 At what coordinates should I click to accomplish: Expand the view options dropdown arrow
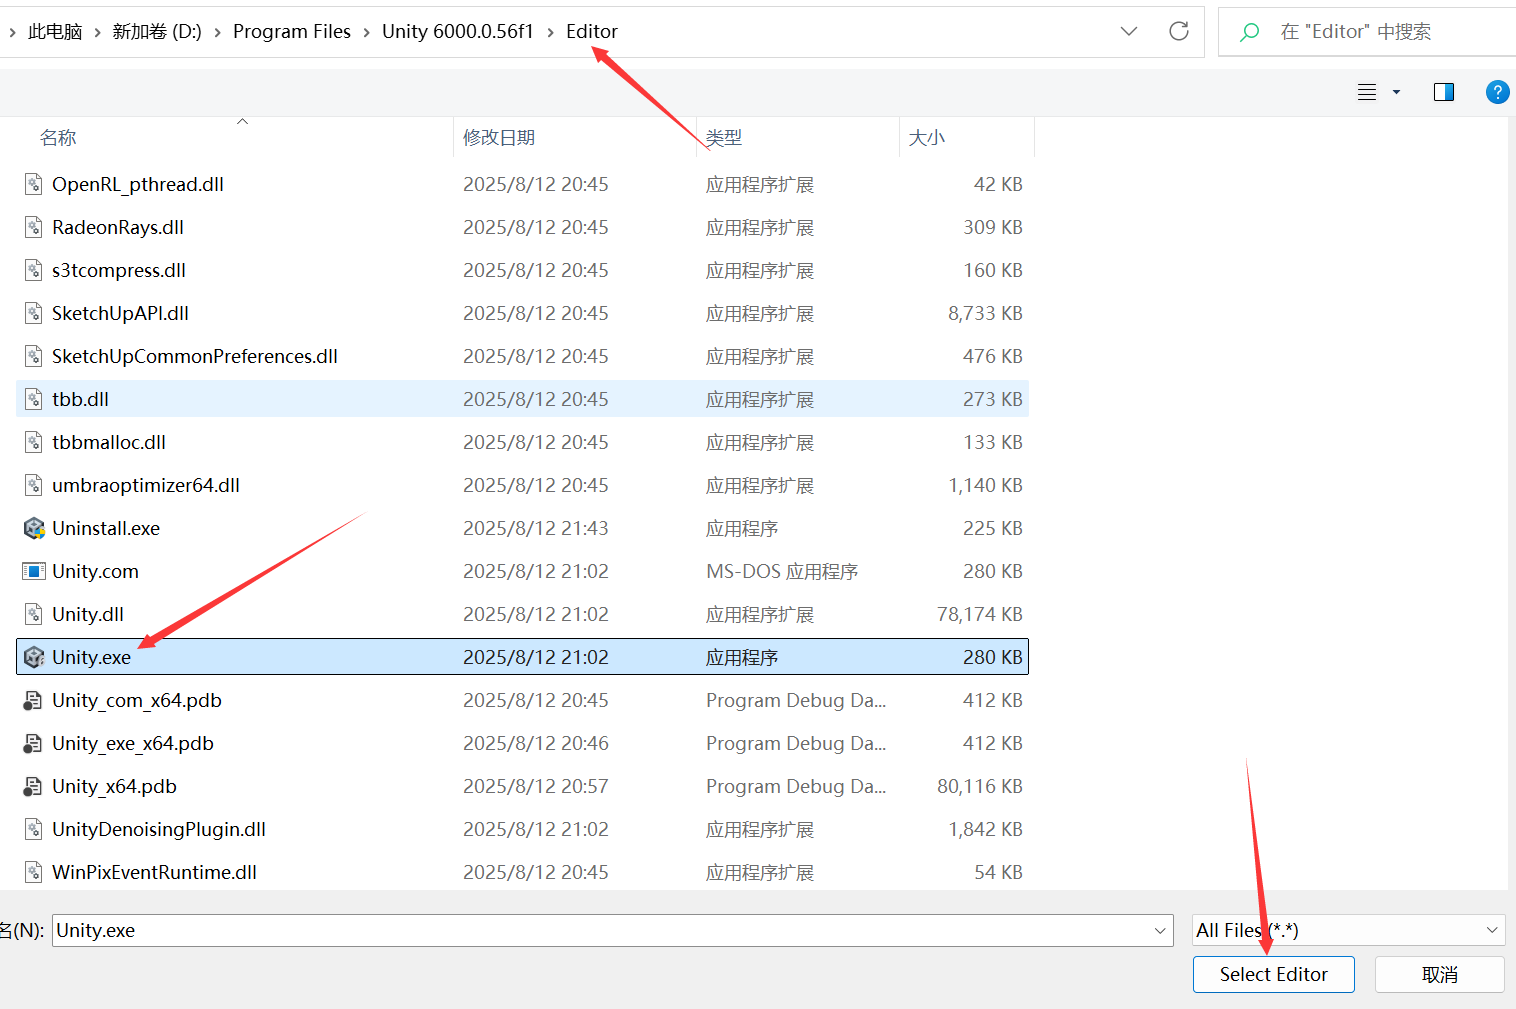pyautogui.click(x=1396, y=92)
